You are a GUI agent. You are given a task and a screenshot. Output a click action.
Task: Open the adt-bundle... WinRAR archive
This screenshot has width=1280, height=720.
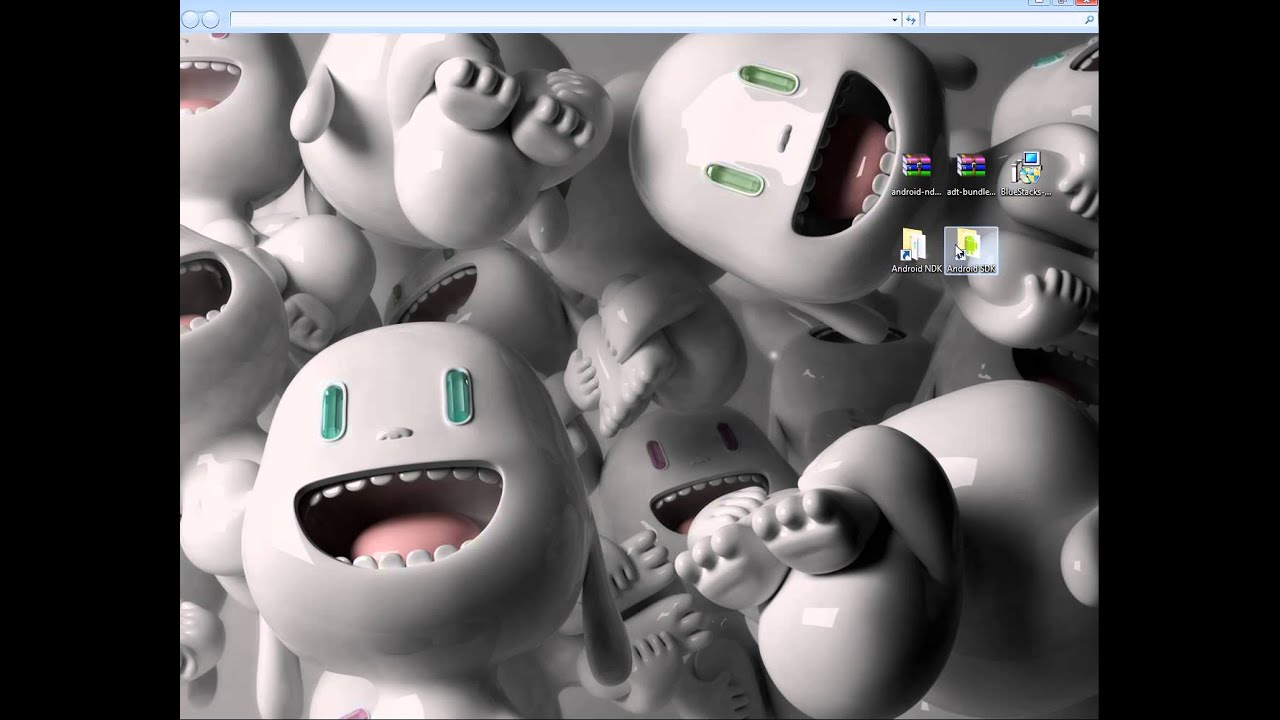tap(971, 174)
